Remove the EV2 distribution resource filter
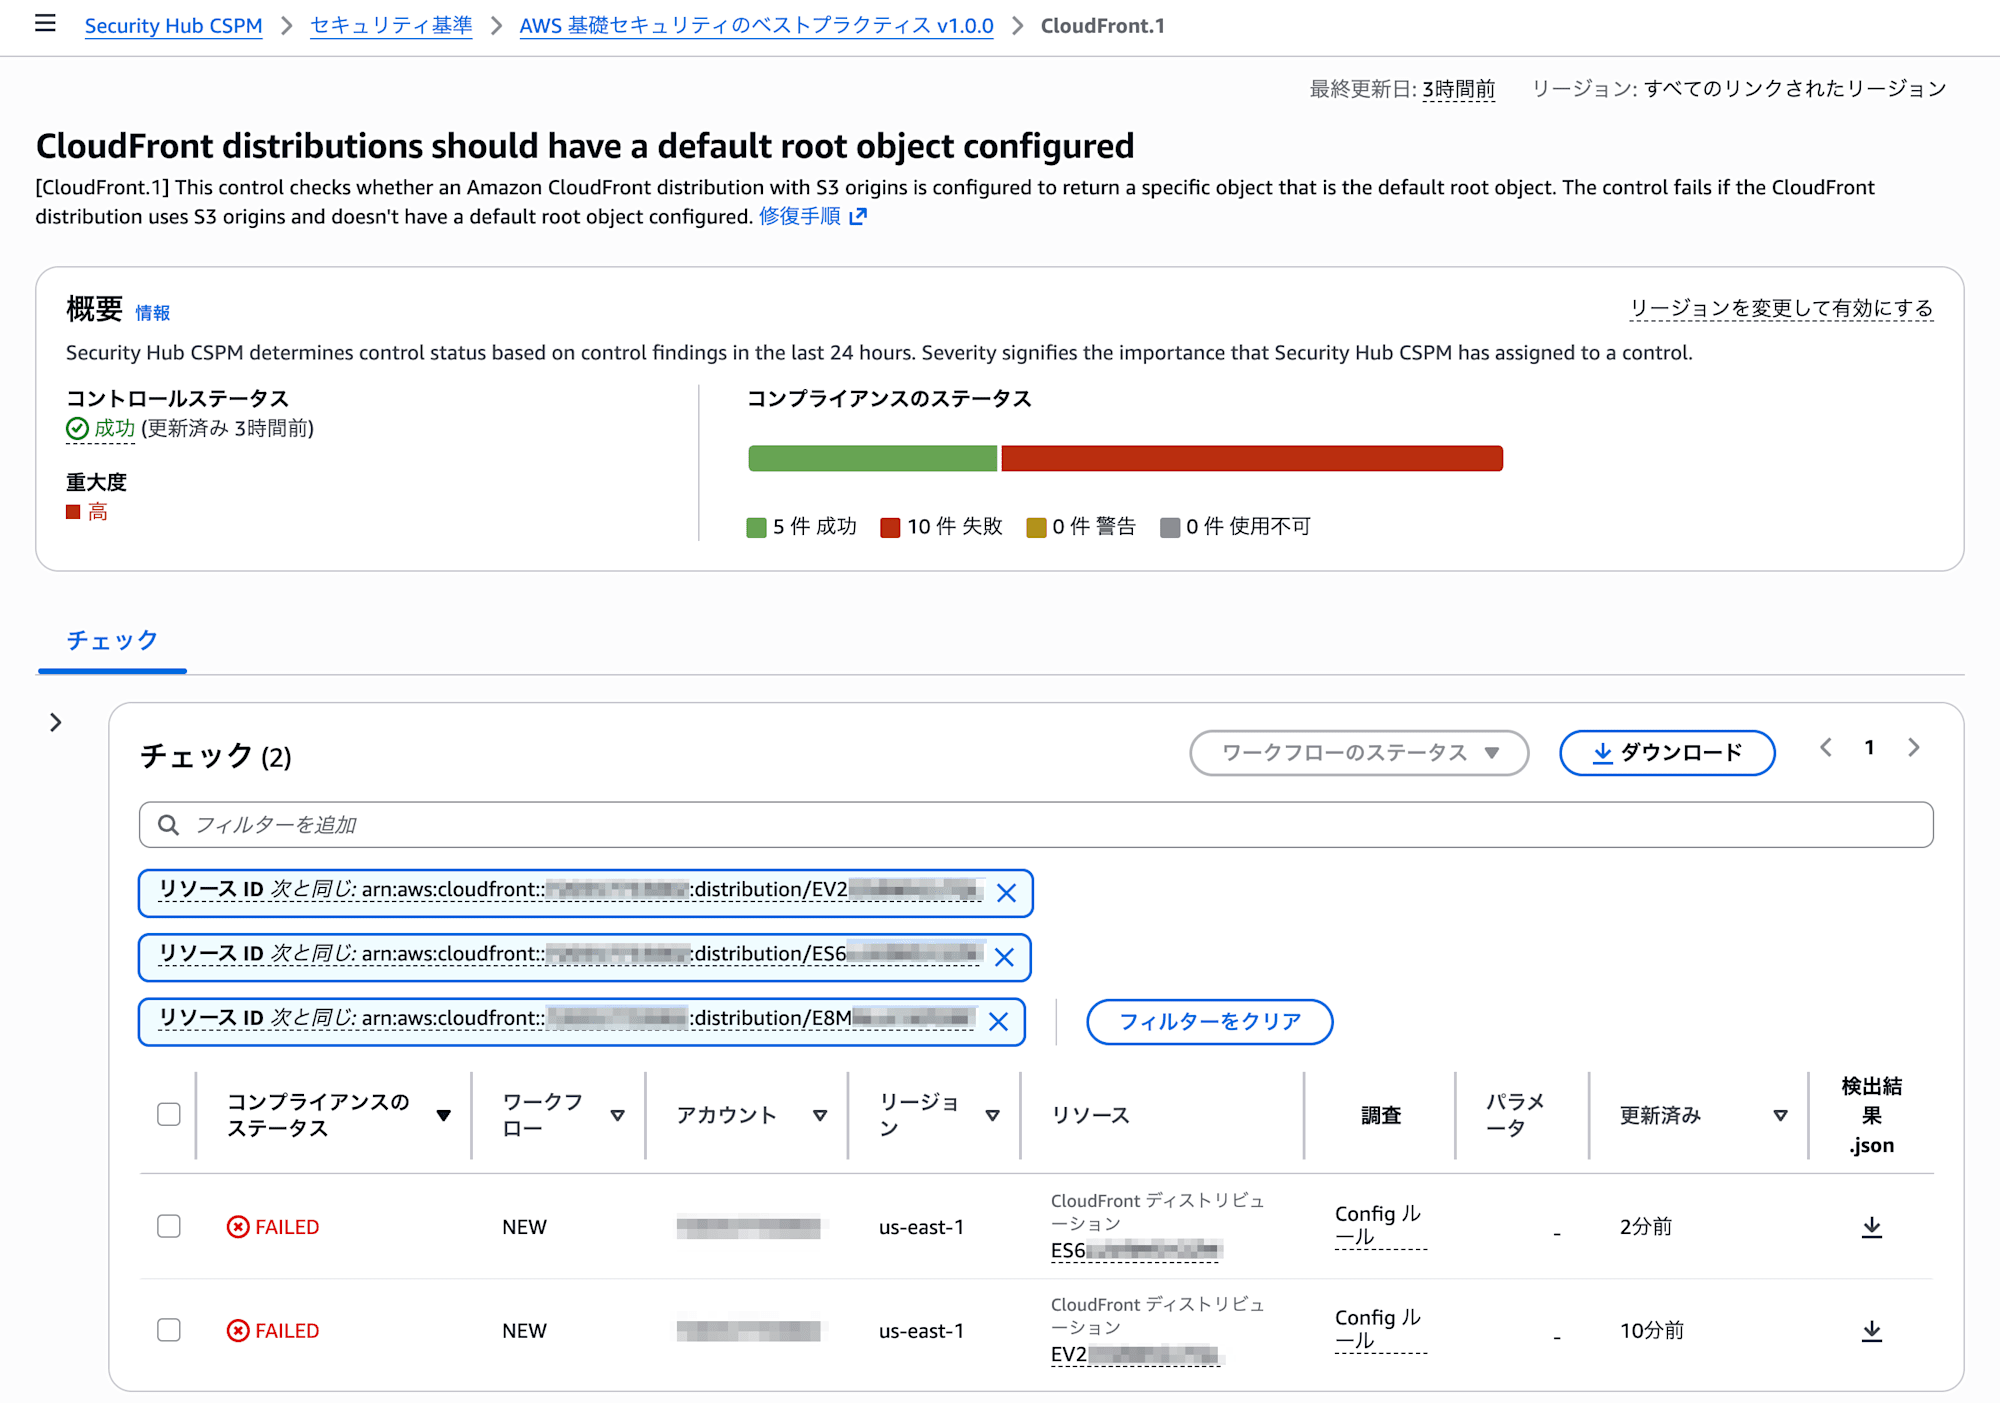Viewport: 2000px width, 1403px height. click(x=1006, y=893)
